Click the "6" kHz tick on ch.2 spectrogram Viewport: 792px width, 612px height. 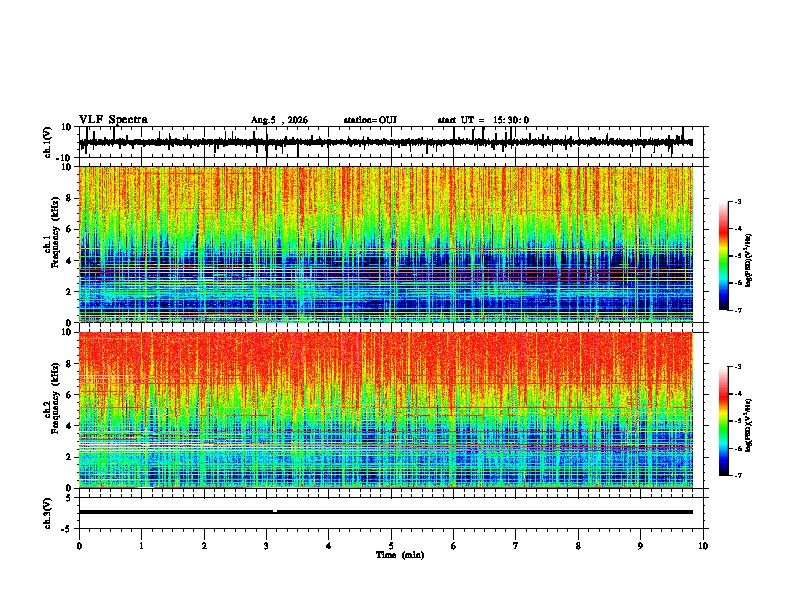(x=69, y=395)
